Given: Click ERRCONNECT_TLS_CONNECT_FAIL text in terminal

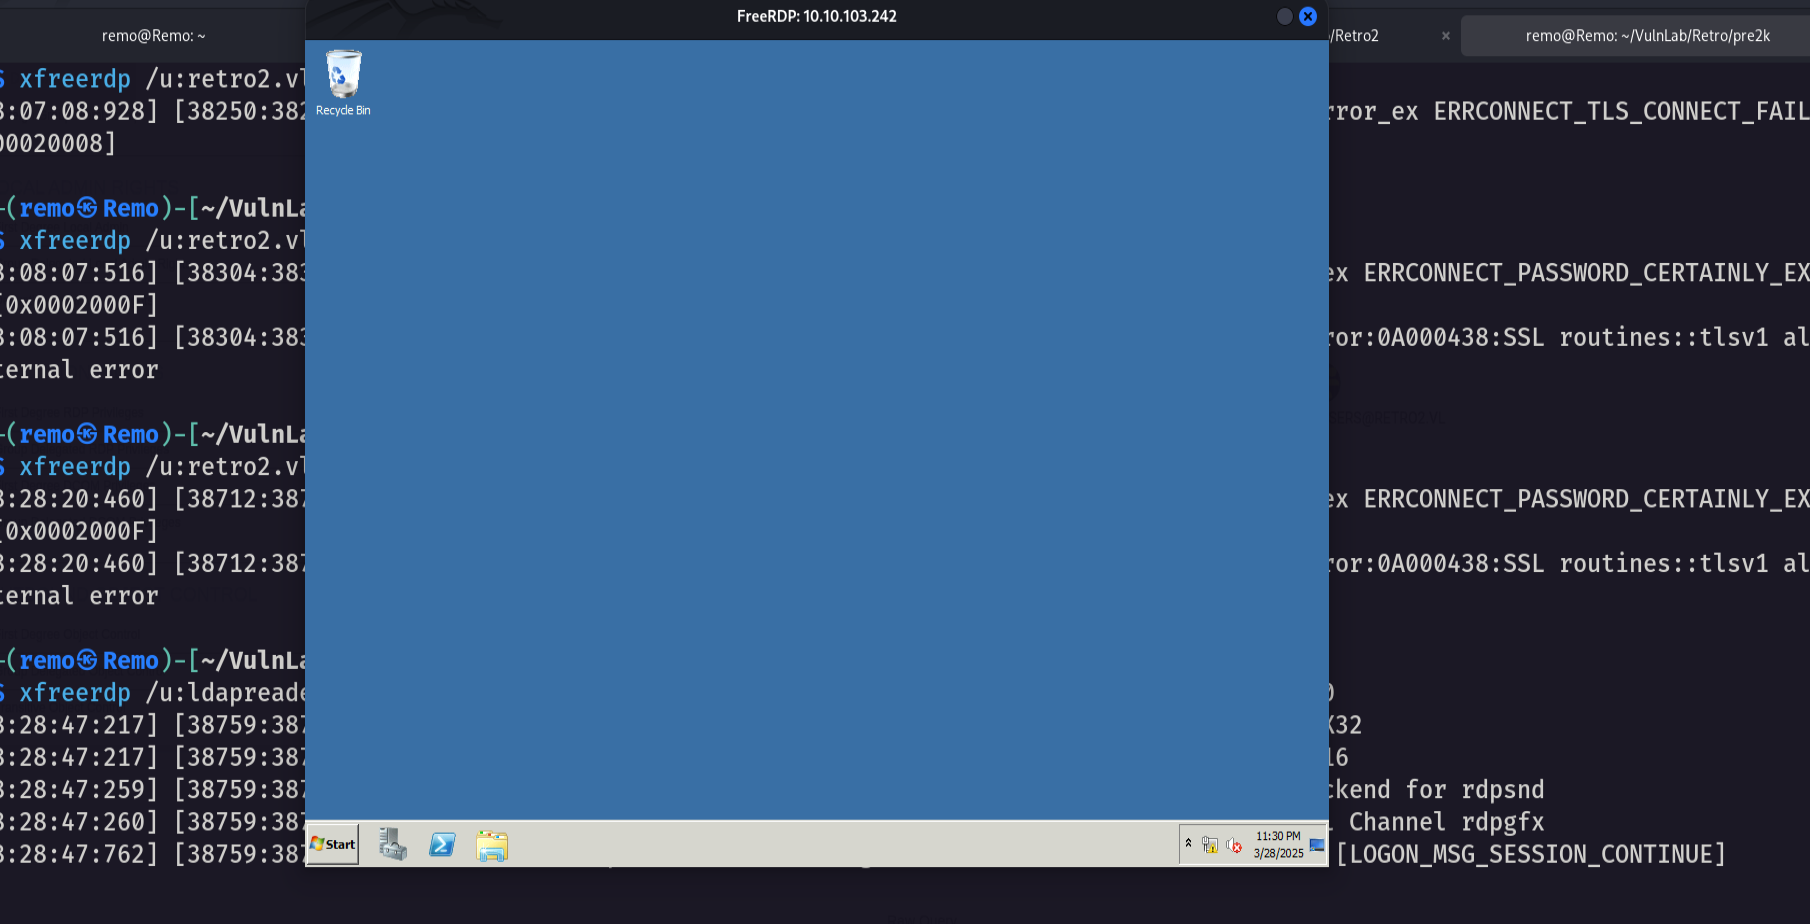Looking at the screenshot, I should (1621, 111).
